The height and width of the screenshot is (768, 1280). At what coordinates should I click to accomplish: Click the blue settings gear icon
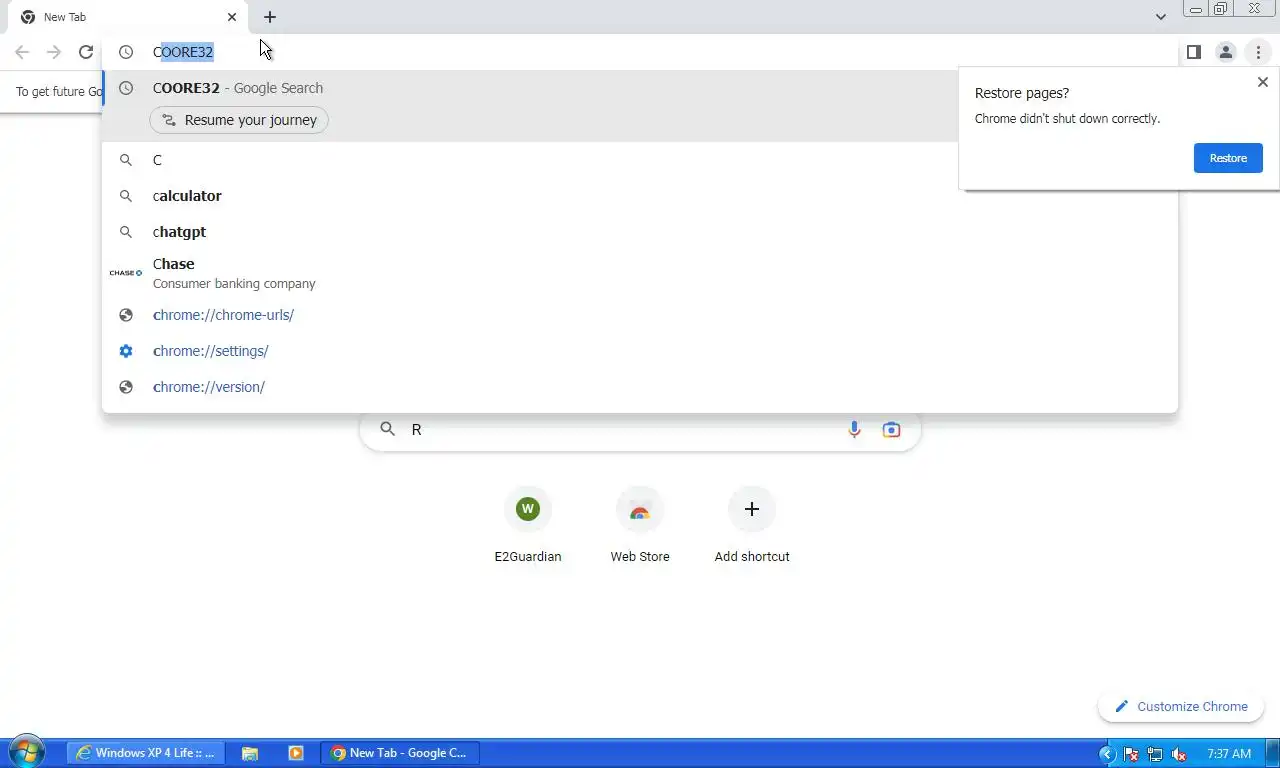(126, 351)
